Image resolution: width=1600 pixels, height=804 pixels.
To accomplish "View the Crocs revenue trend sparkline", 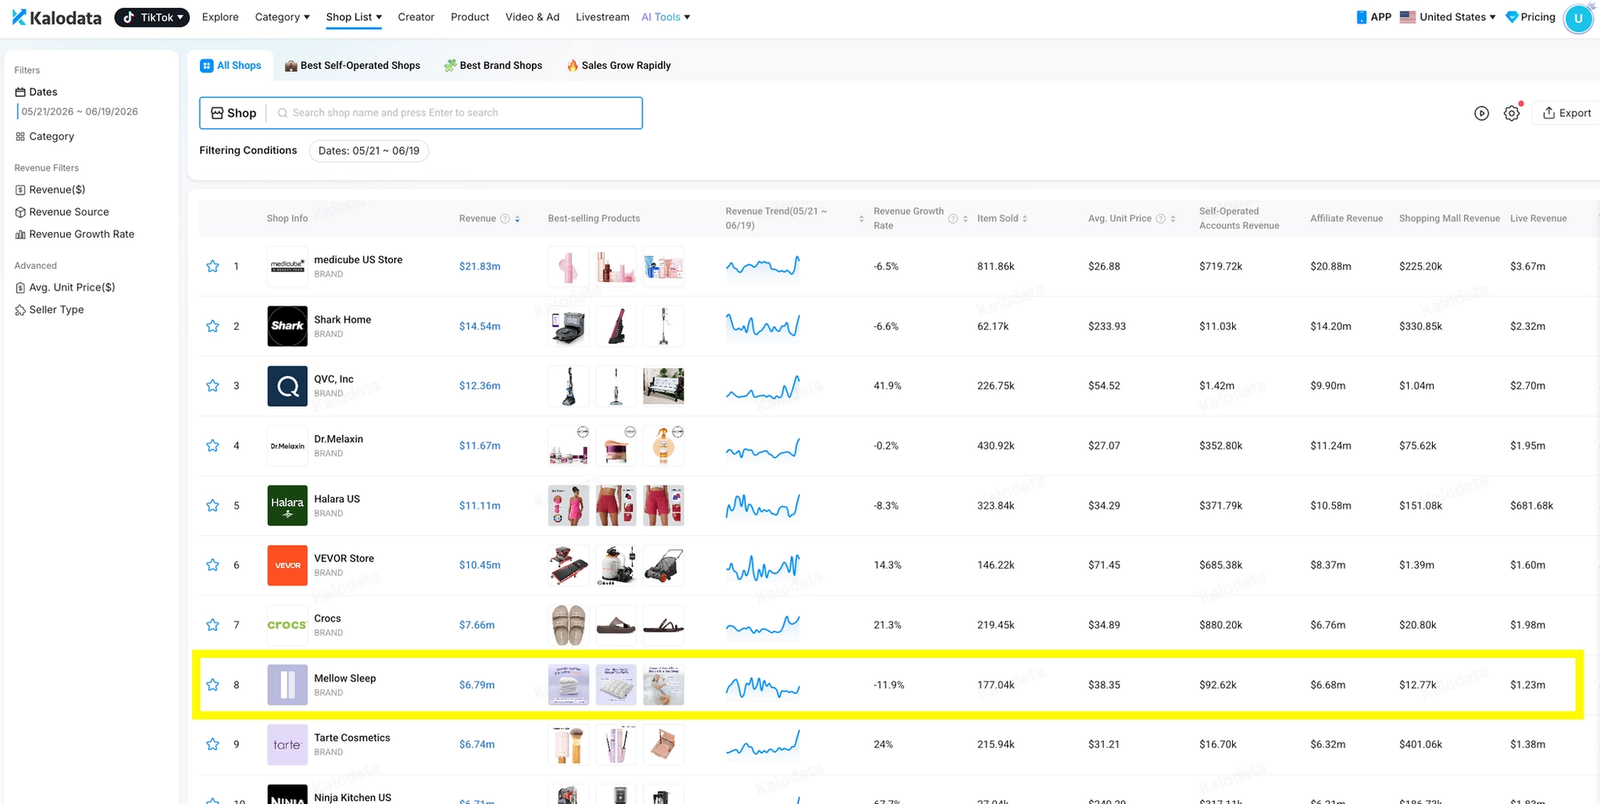I will coord(763,626).
